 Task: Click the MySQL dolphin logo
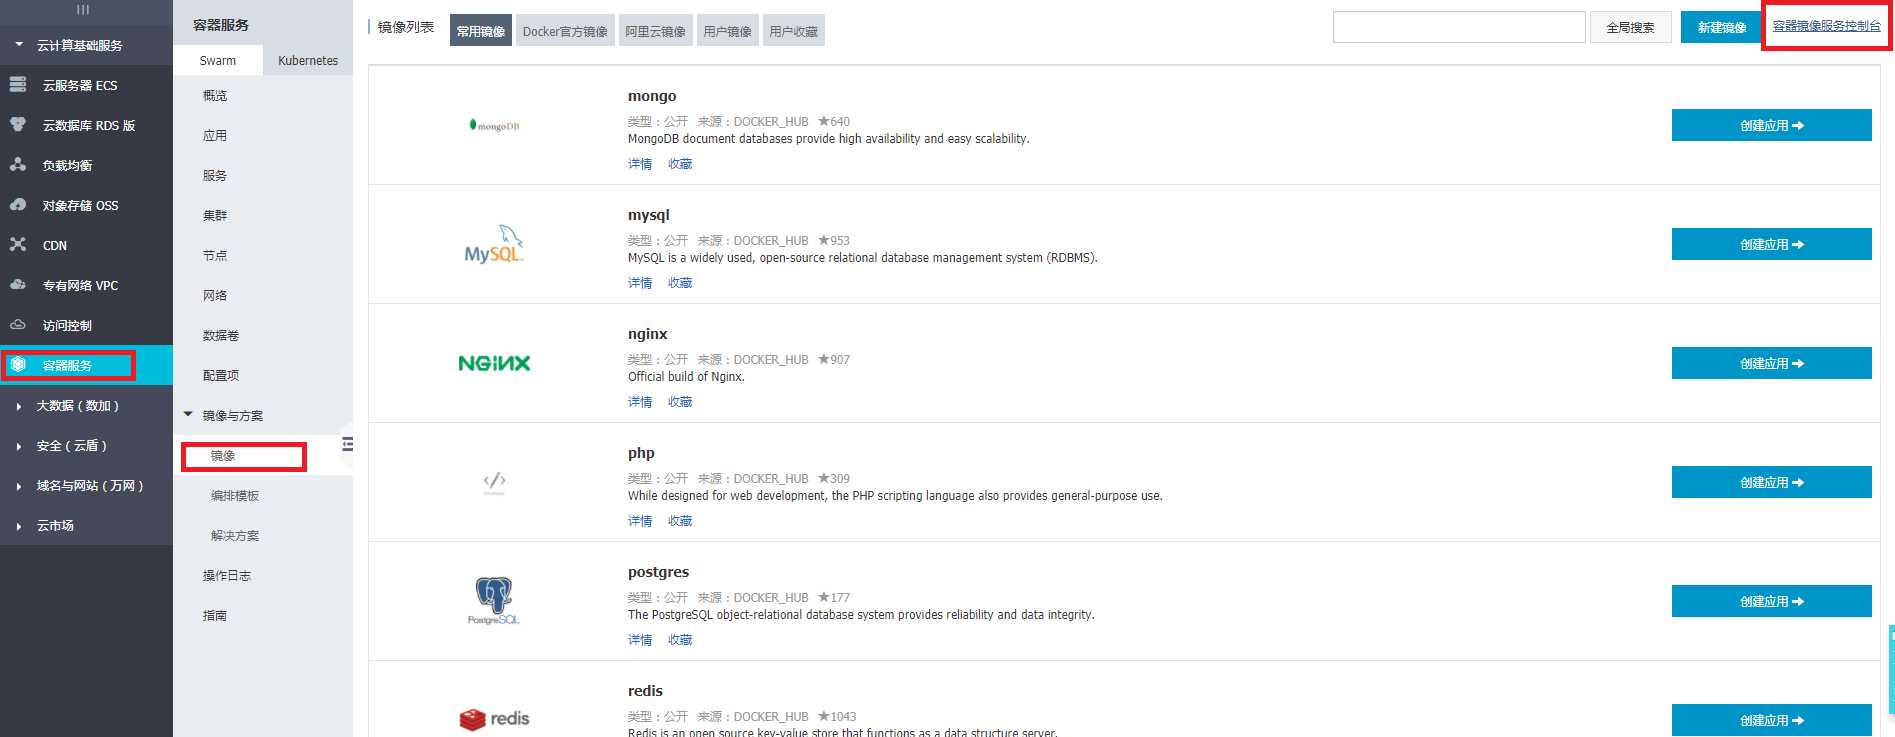point(494,244)
